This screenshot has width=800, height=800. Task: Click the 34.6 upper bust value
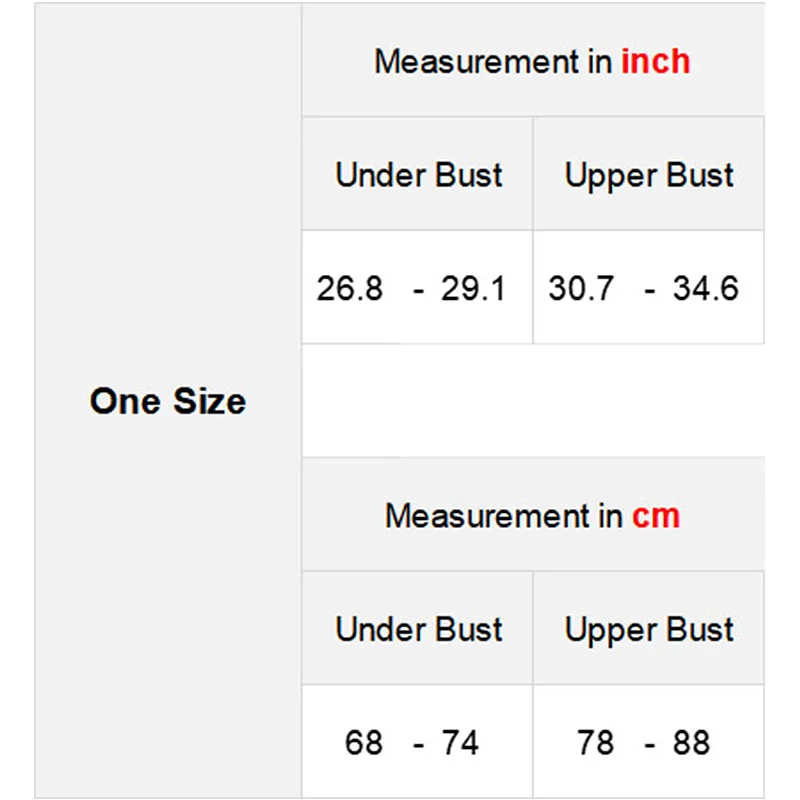coord(705,289)
